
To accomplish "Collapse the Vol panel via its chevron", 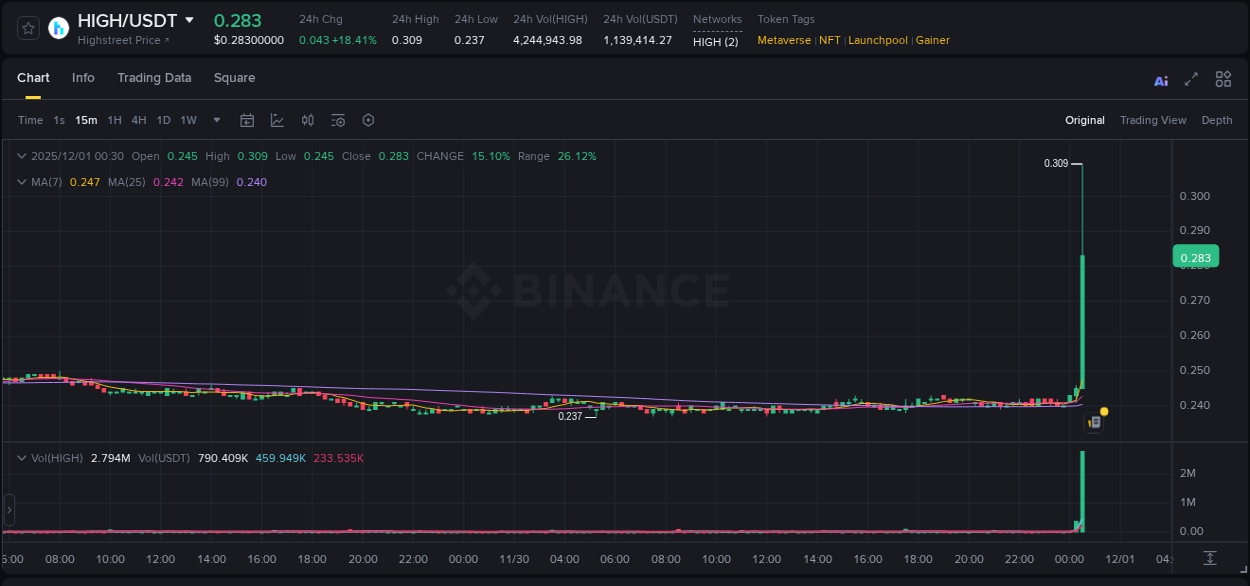I will tap(21, 457).
